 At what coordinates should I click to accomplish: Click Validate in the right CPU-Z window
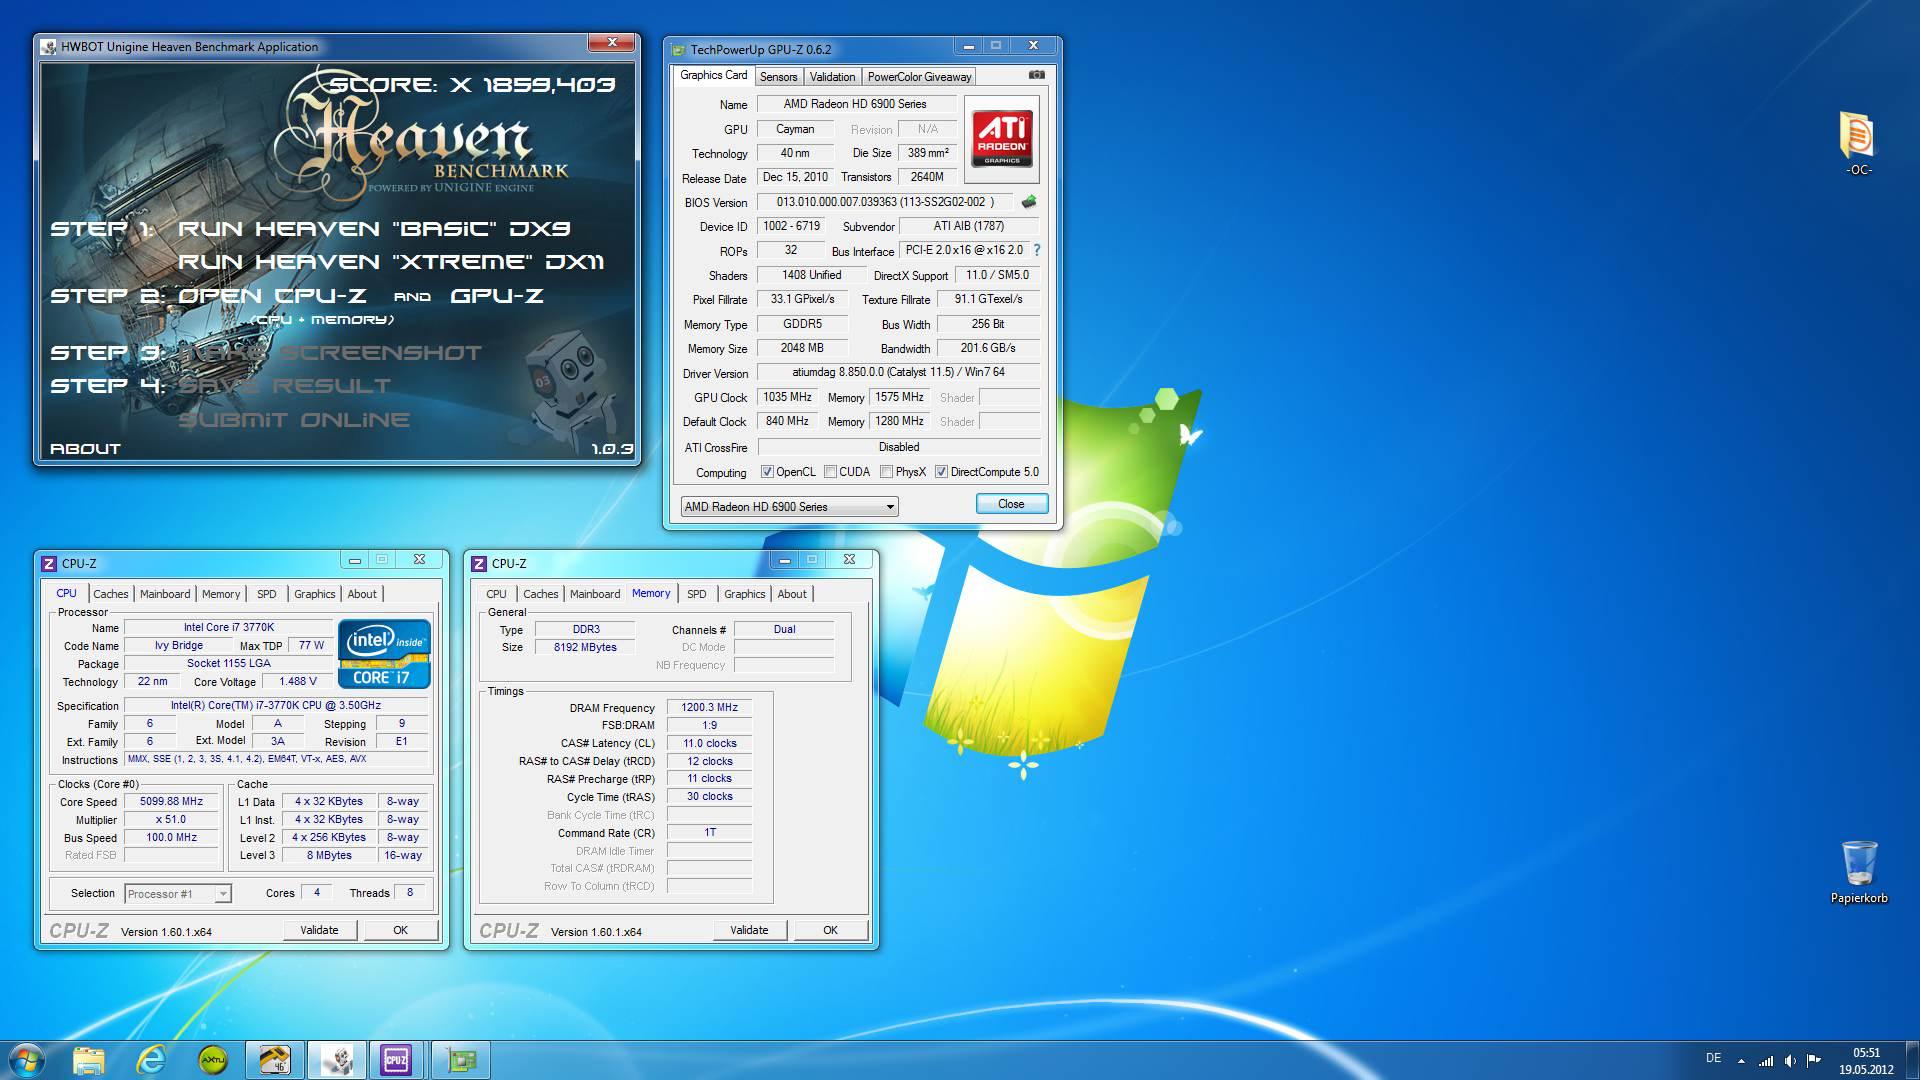click(749, 930)
